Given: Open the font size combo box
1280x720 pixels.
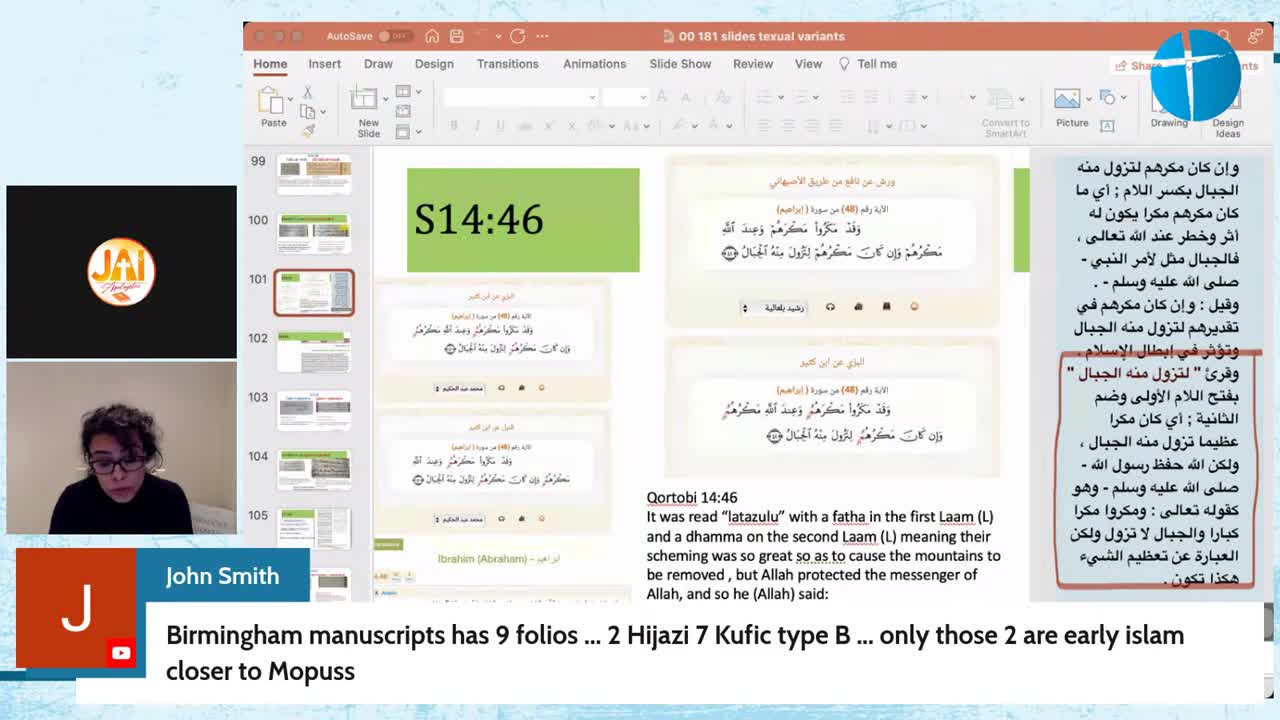Looking at the screenshot, I should pyautogui.click(x=626, y=97).
